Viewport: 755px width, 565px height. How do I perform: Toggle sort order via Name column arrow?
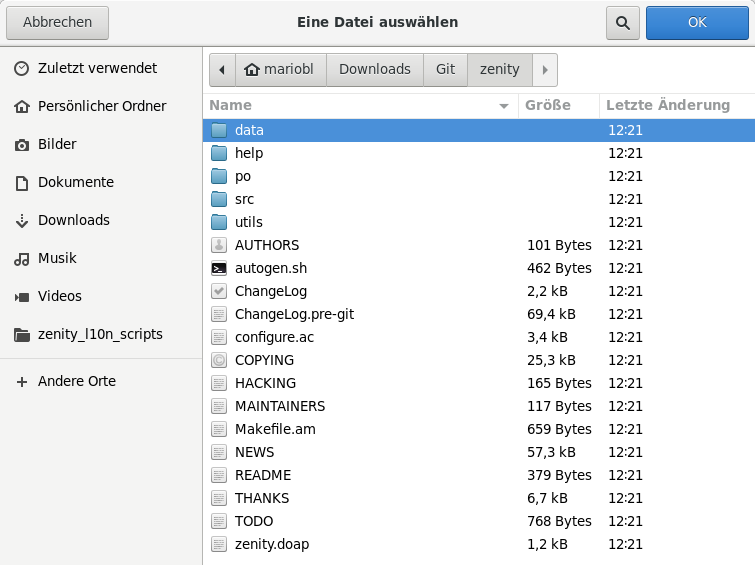[x=503, y=106]
